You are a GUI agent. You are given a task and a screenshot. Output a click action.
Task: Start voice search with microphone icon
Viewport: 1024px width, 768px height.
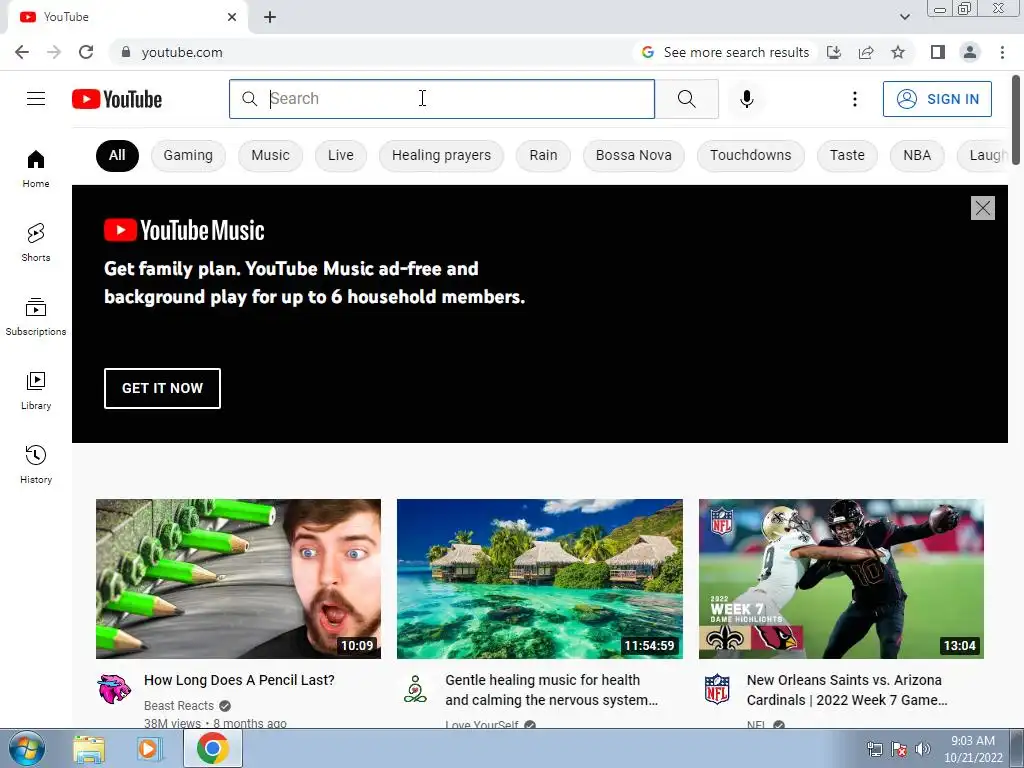tap(746, 99)
